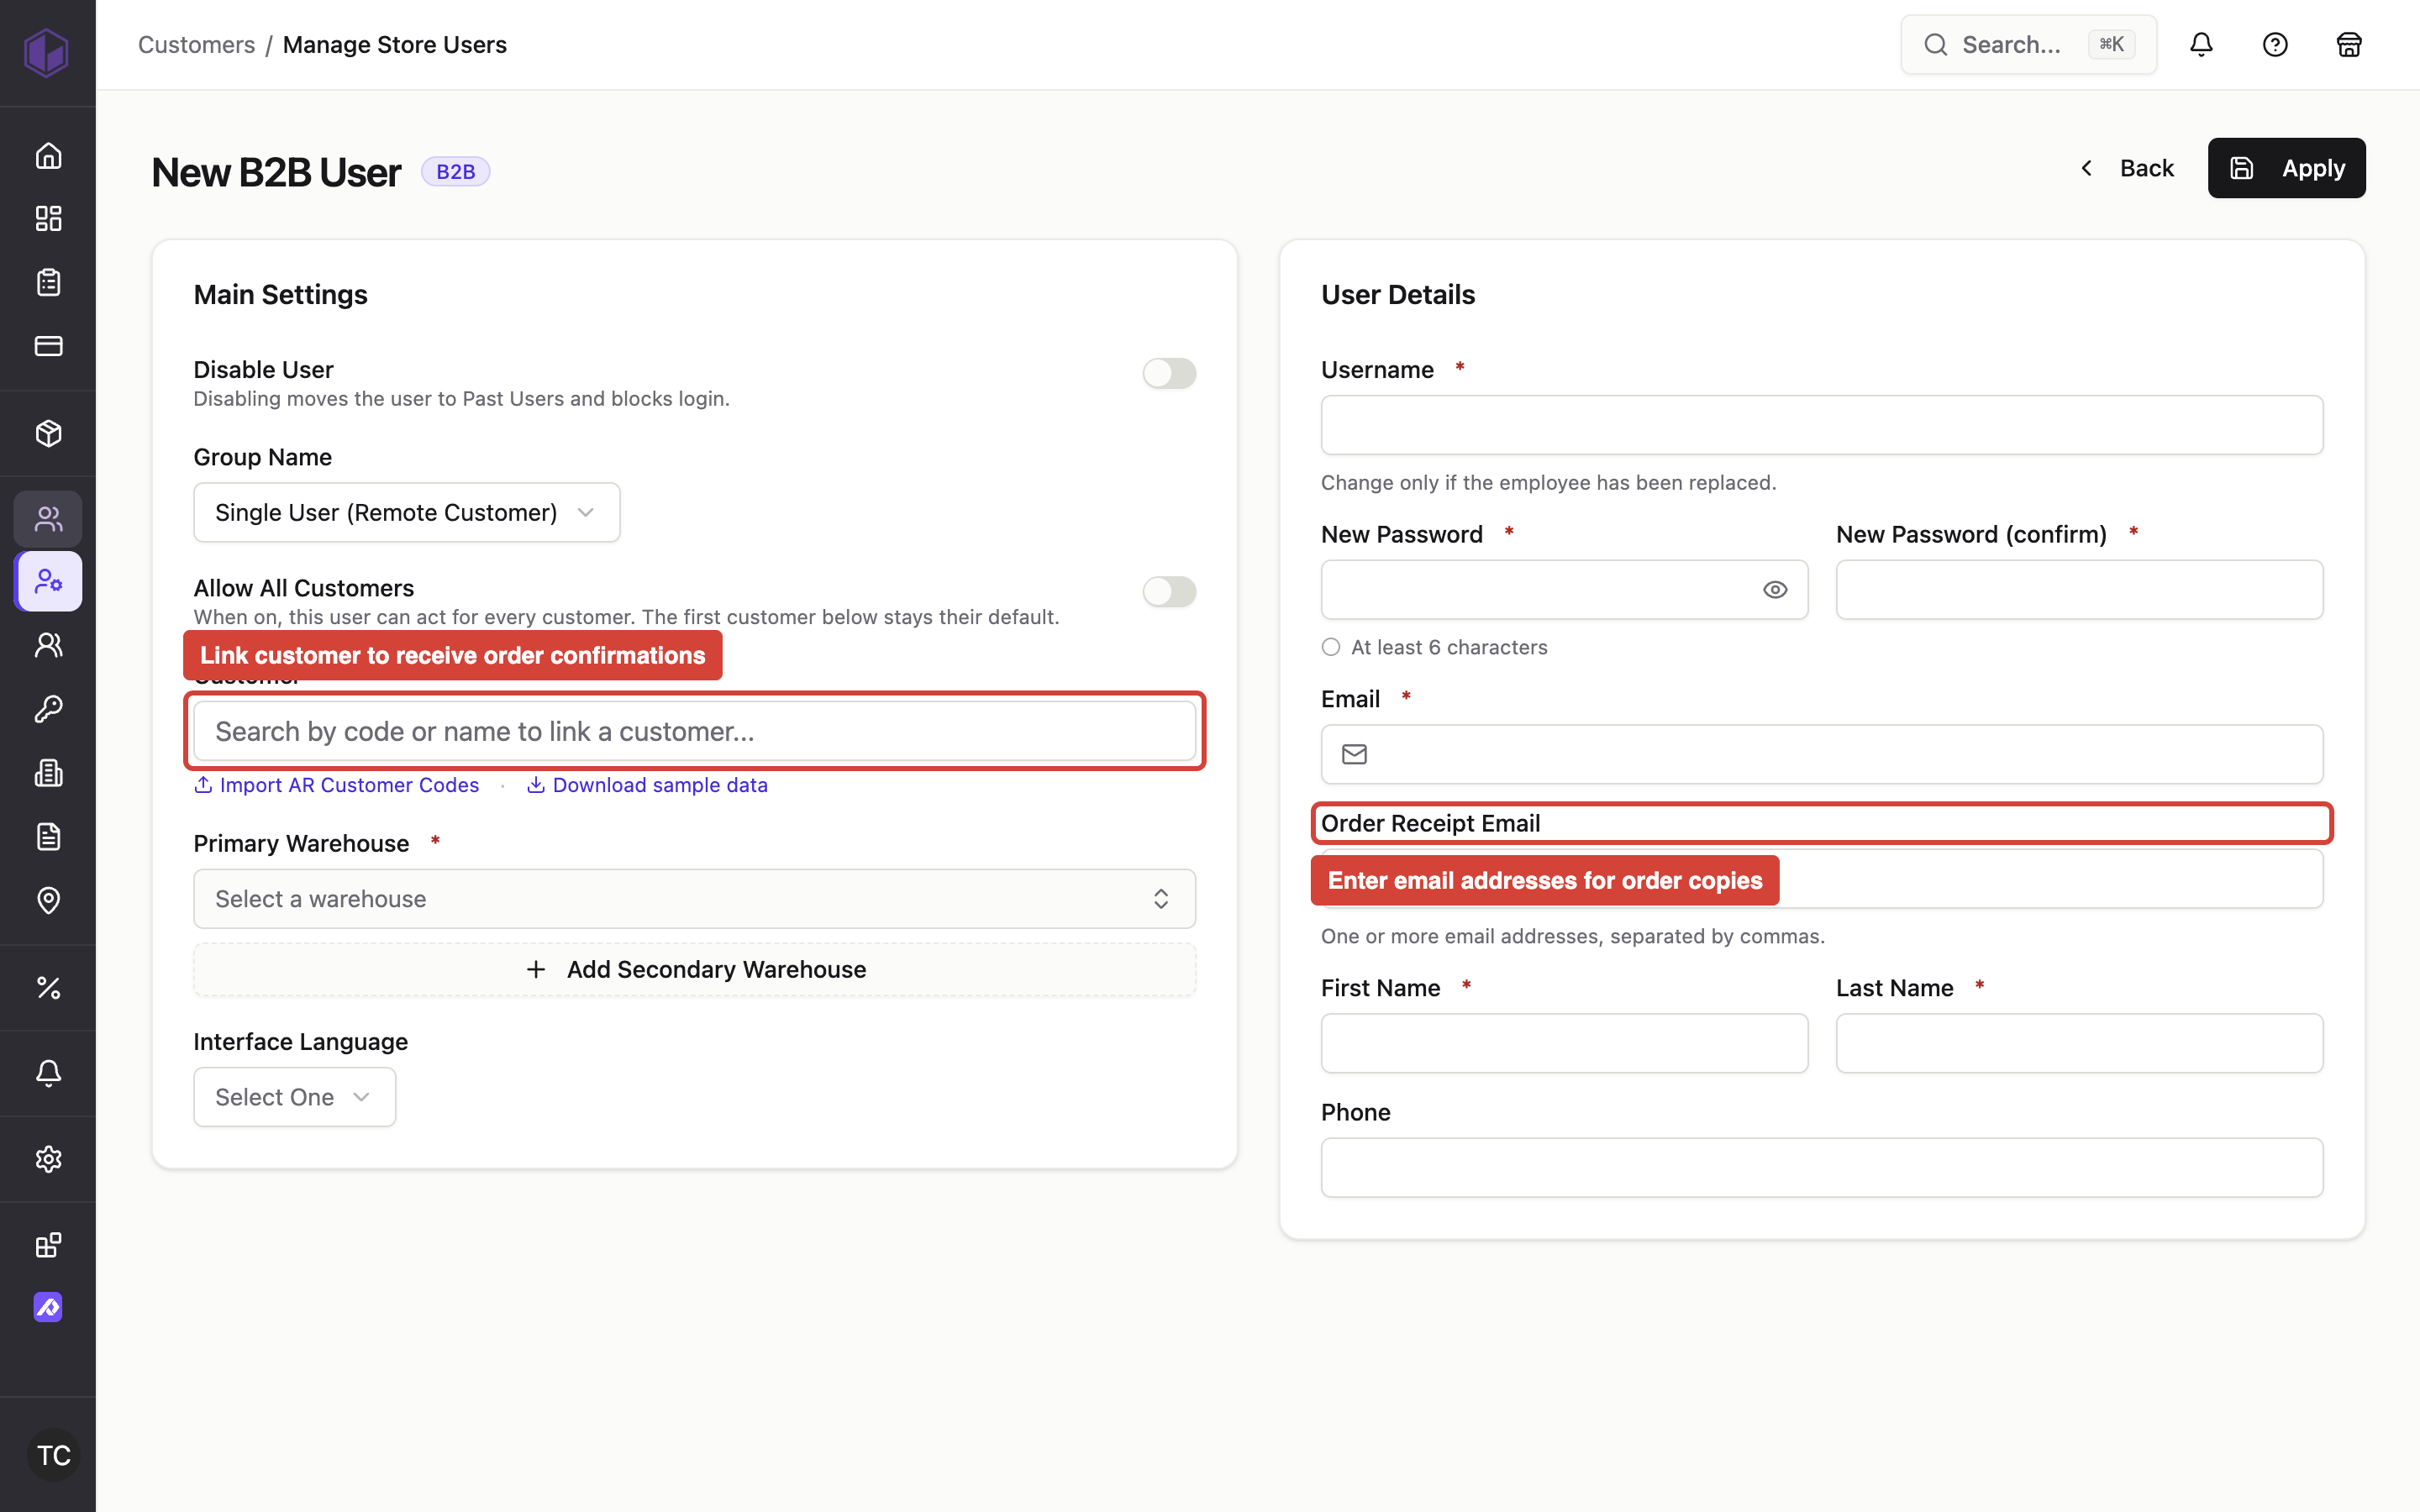Open the settings gear icon in sidebar

pos(48,1158)
